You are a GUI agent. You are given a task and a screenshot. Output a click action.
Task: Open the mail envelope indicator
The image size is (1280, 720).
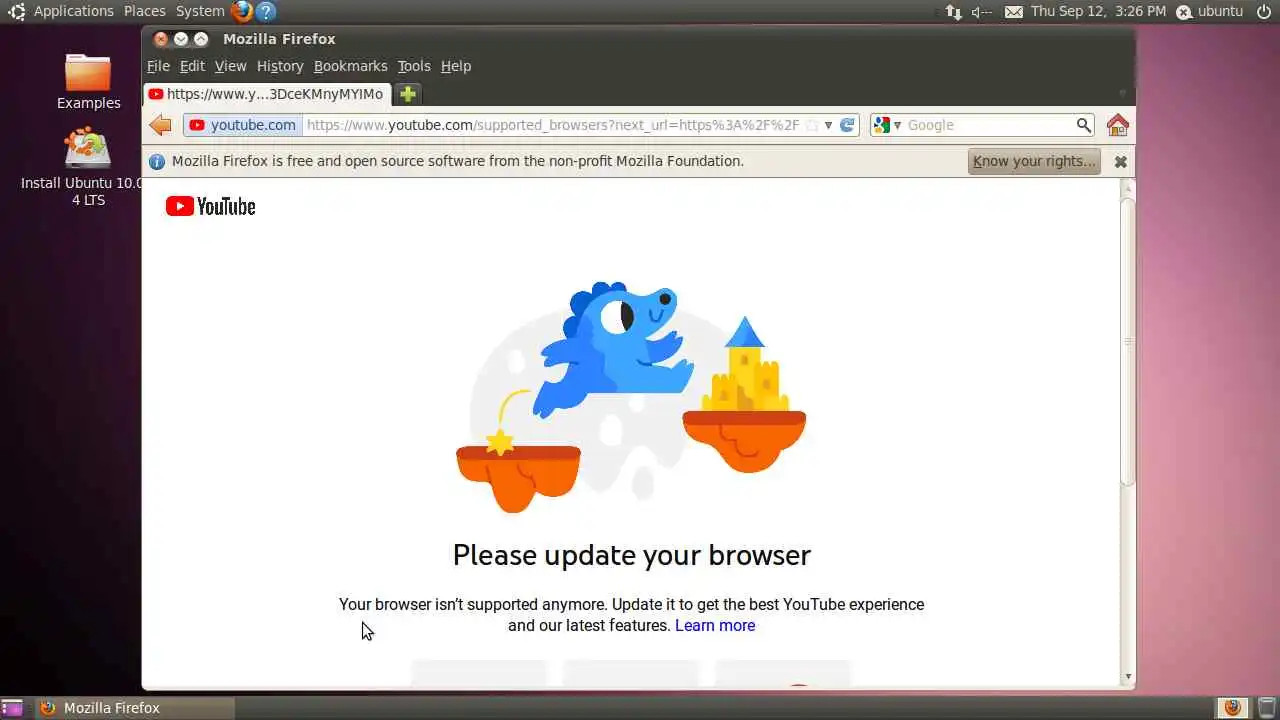pyautogui.click(x=1014, y=11)
